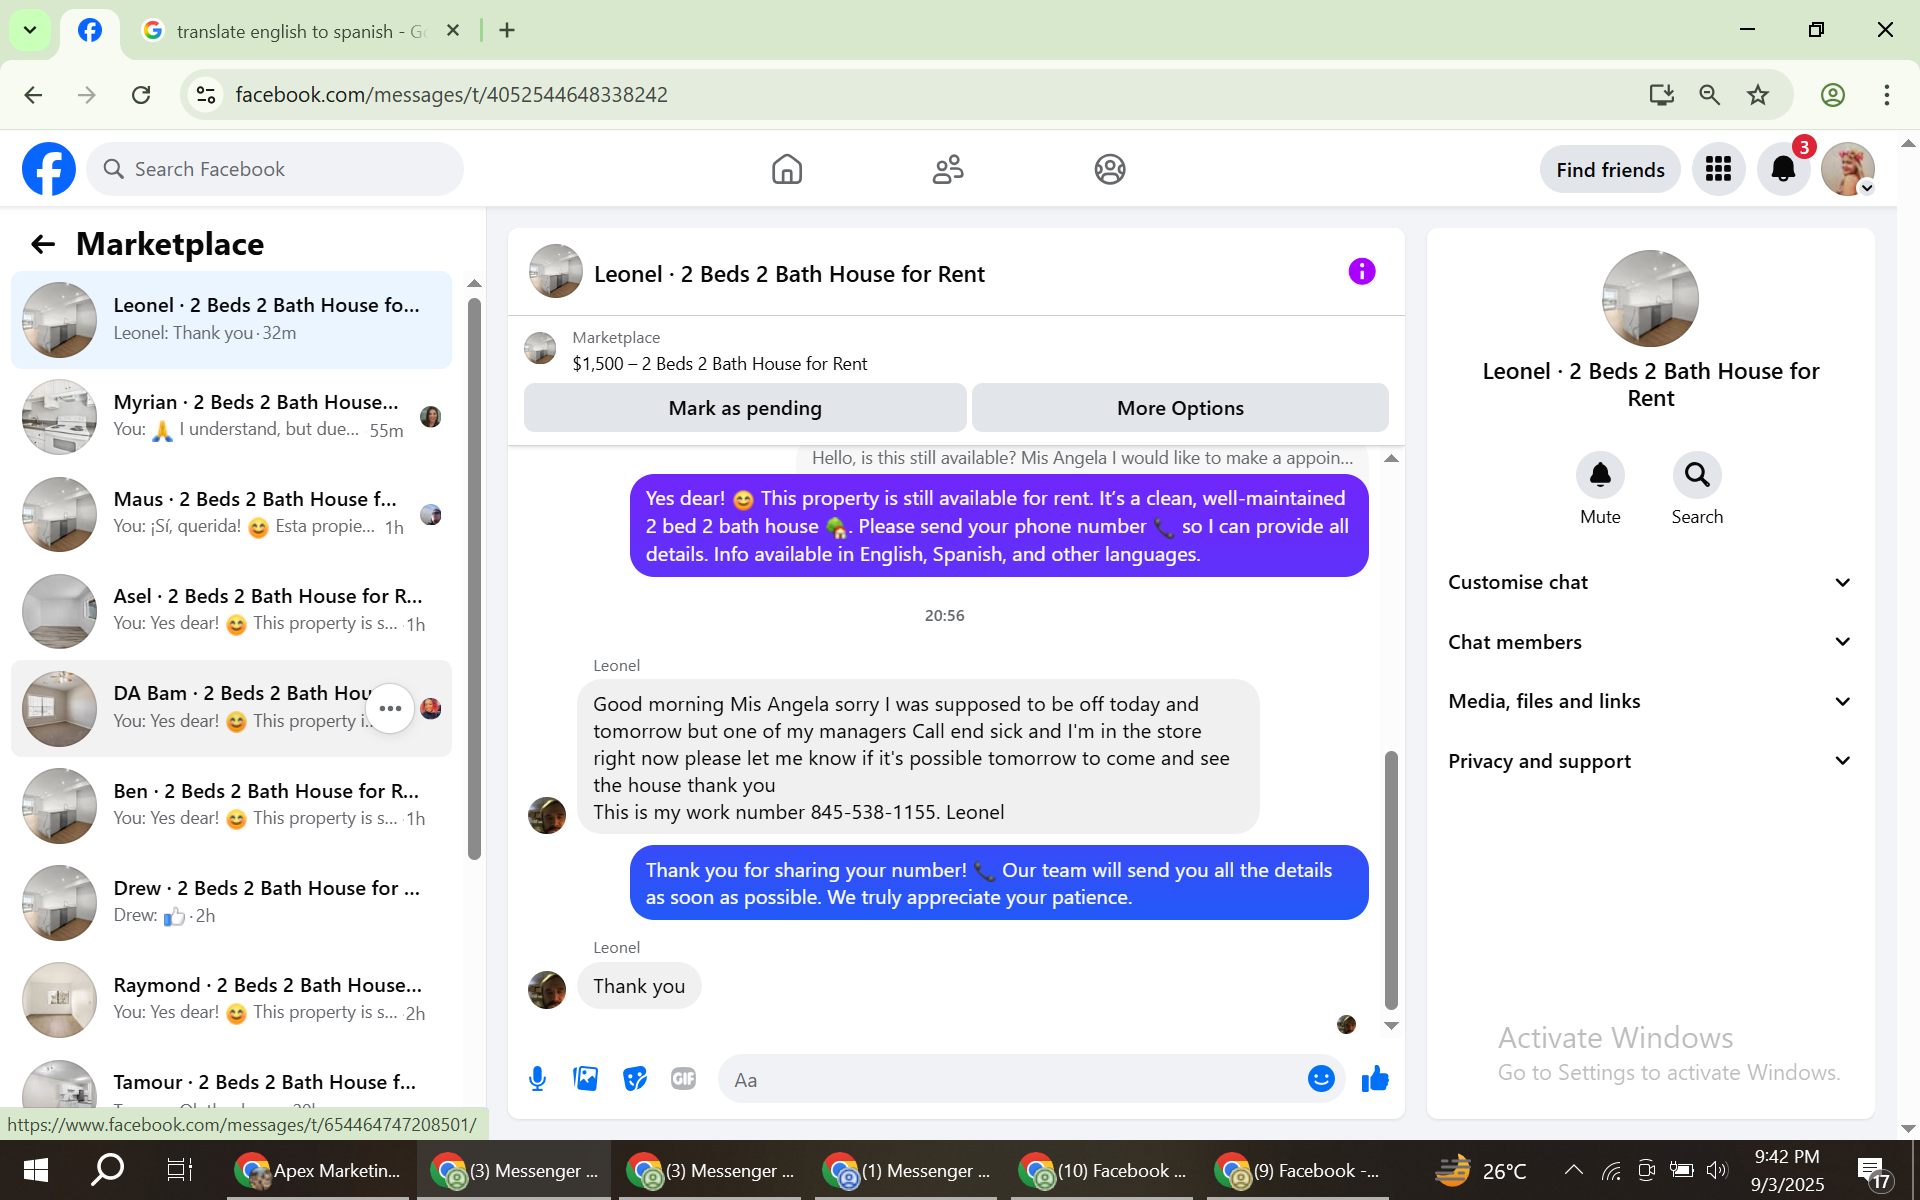Expand Privacy and support section

click(1650, 761)
